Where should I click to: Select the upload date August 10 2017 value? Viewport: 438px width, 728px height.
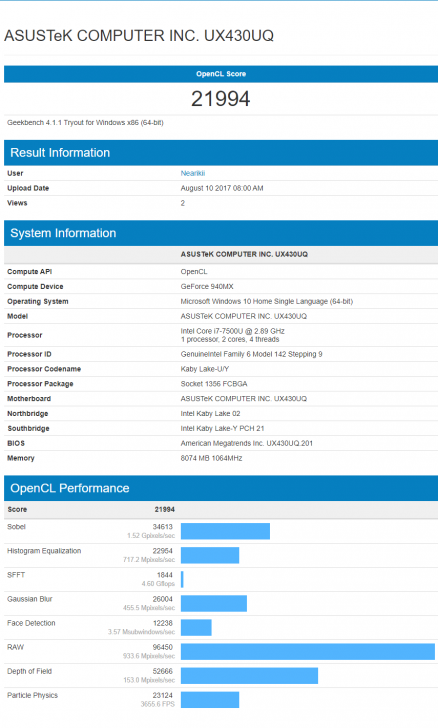click(222, 188)
